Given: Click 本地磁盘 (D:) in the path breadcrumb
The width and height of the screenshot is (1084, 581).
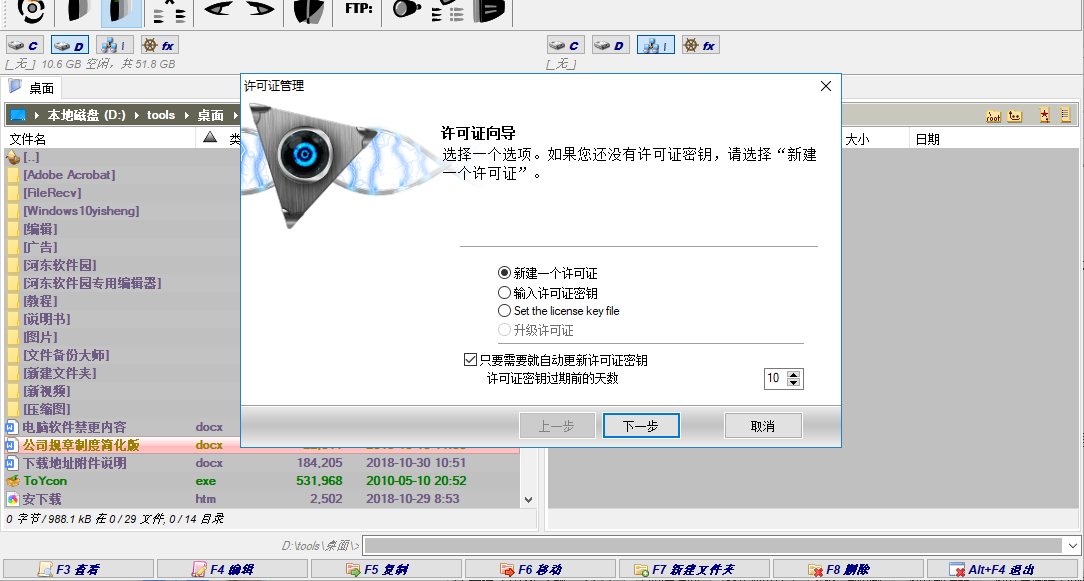Looking at the screenshot, I should tap(86, 116).
